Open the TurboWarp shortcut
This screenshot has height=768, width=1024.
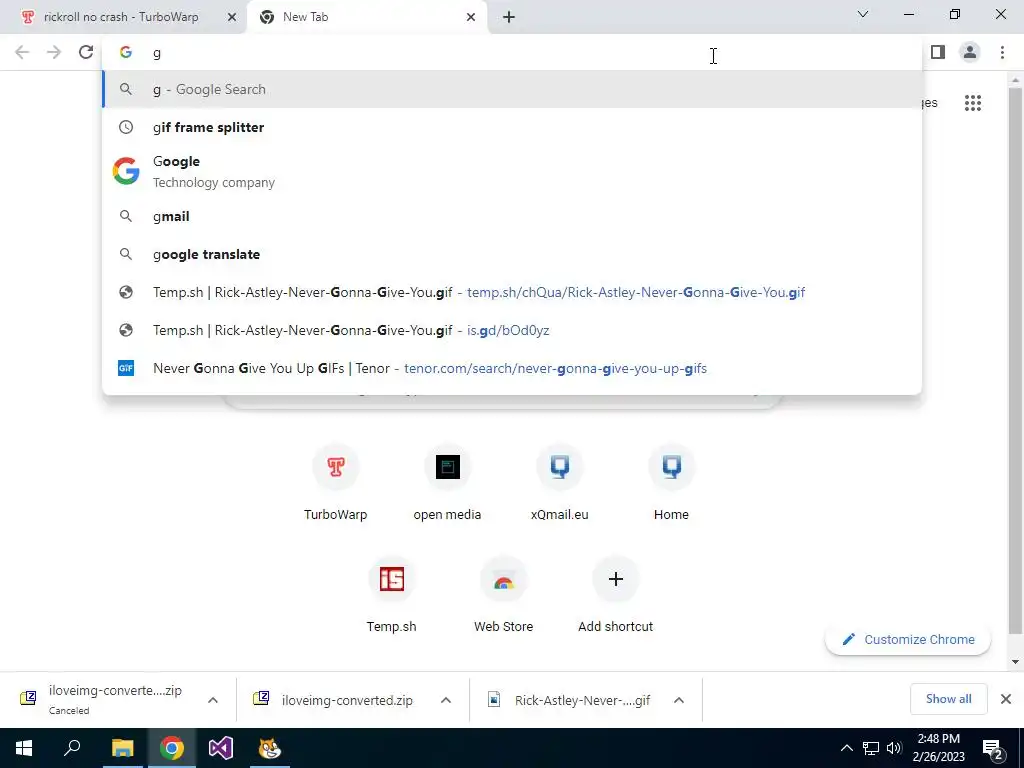[336, 482]
